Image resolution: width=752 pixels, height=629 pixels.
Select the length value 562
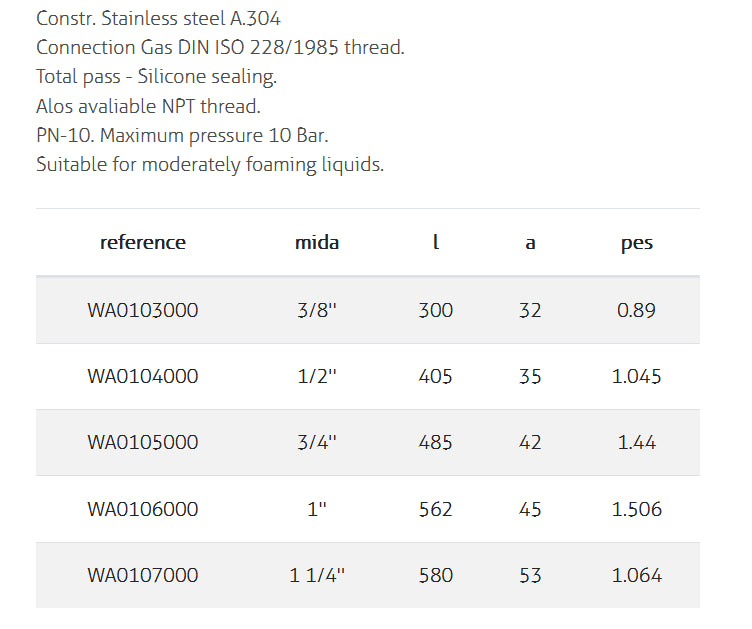click(x=435, y=509)
